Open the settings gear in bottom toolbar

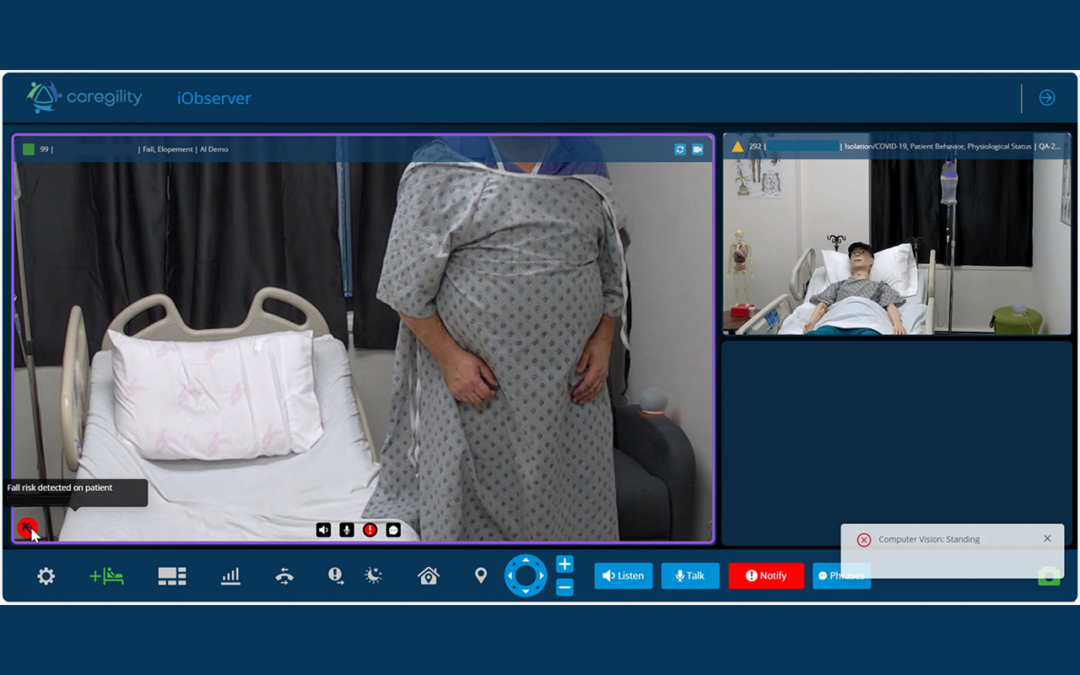(46, 576)
